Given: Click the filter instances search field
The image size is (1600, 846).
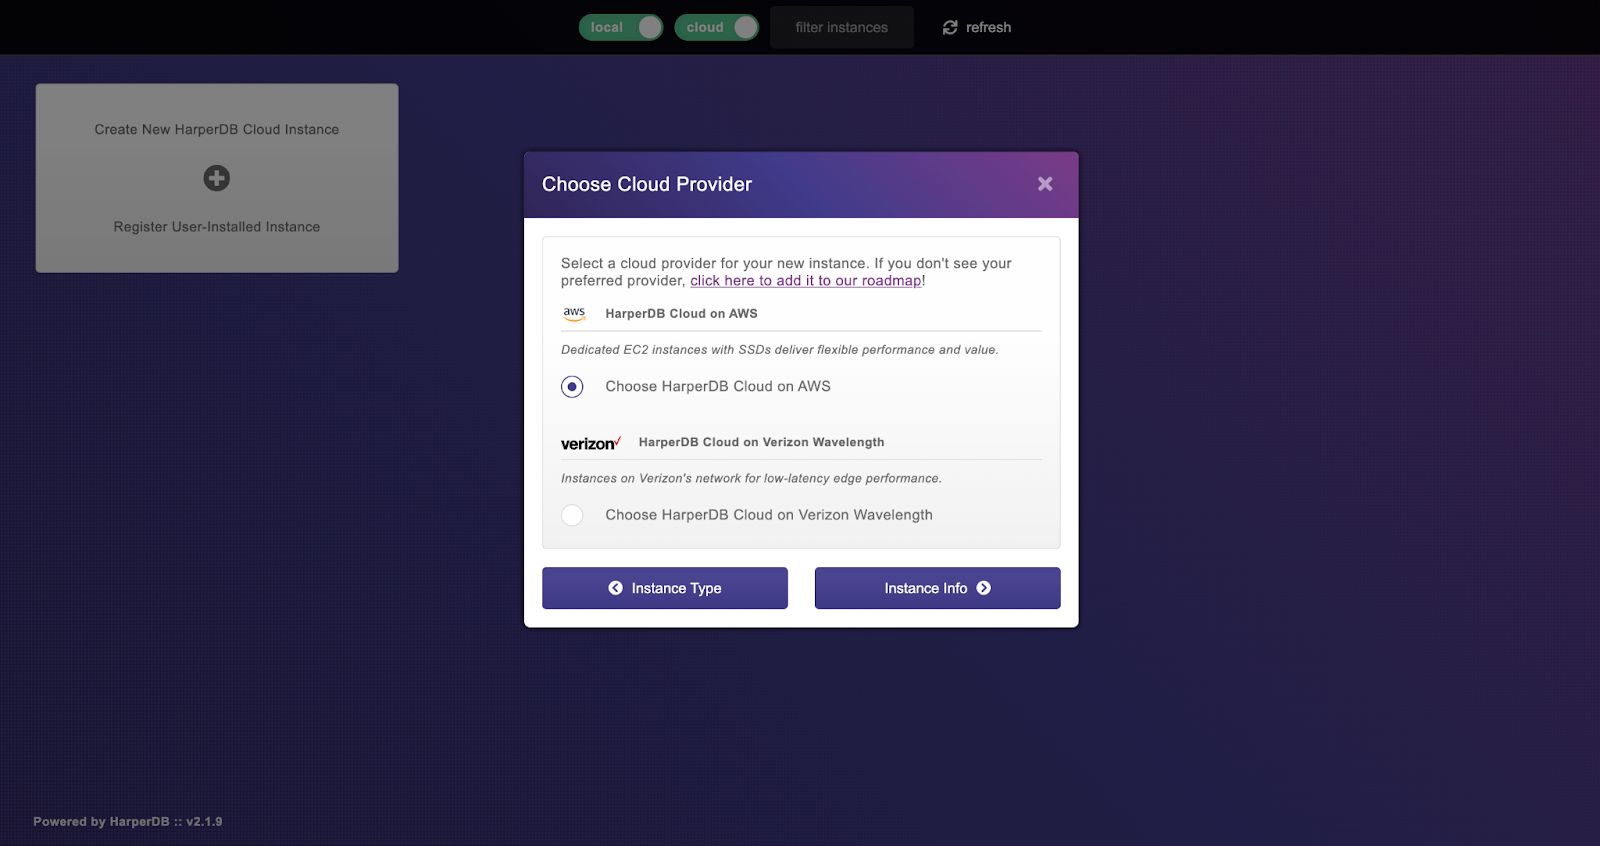Looking at the screenshot, I should [x=842, y=27].
